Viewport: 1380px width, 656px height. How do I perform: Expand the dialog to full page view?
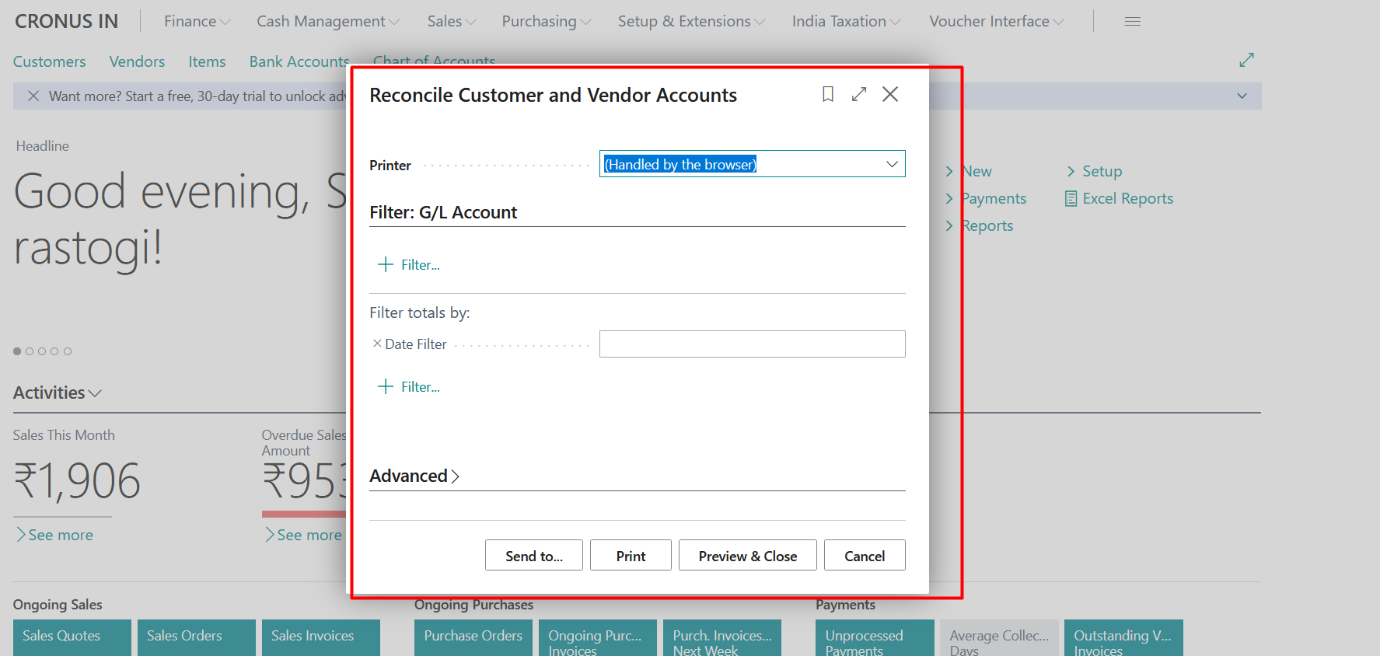click(858, 93)
